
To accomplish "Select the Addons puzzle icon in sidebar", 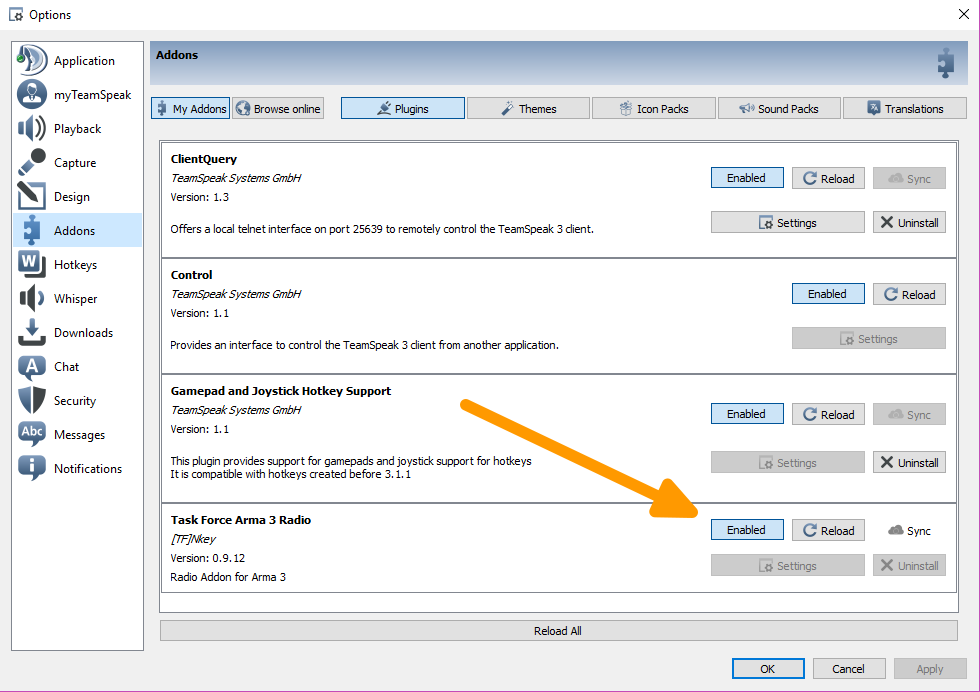I will [x=31, y=230].
